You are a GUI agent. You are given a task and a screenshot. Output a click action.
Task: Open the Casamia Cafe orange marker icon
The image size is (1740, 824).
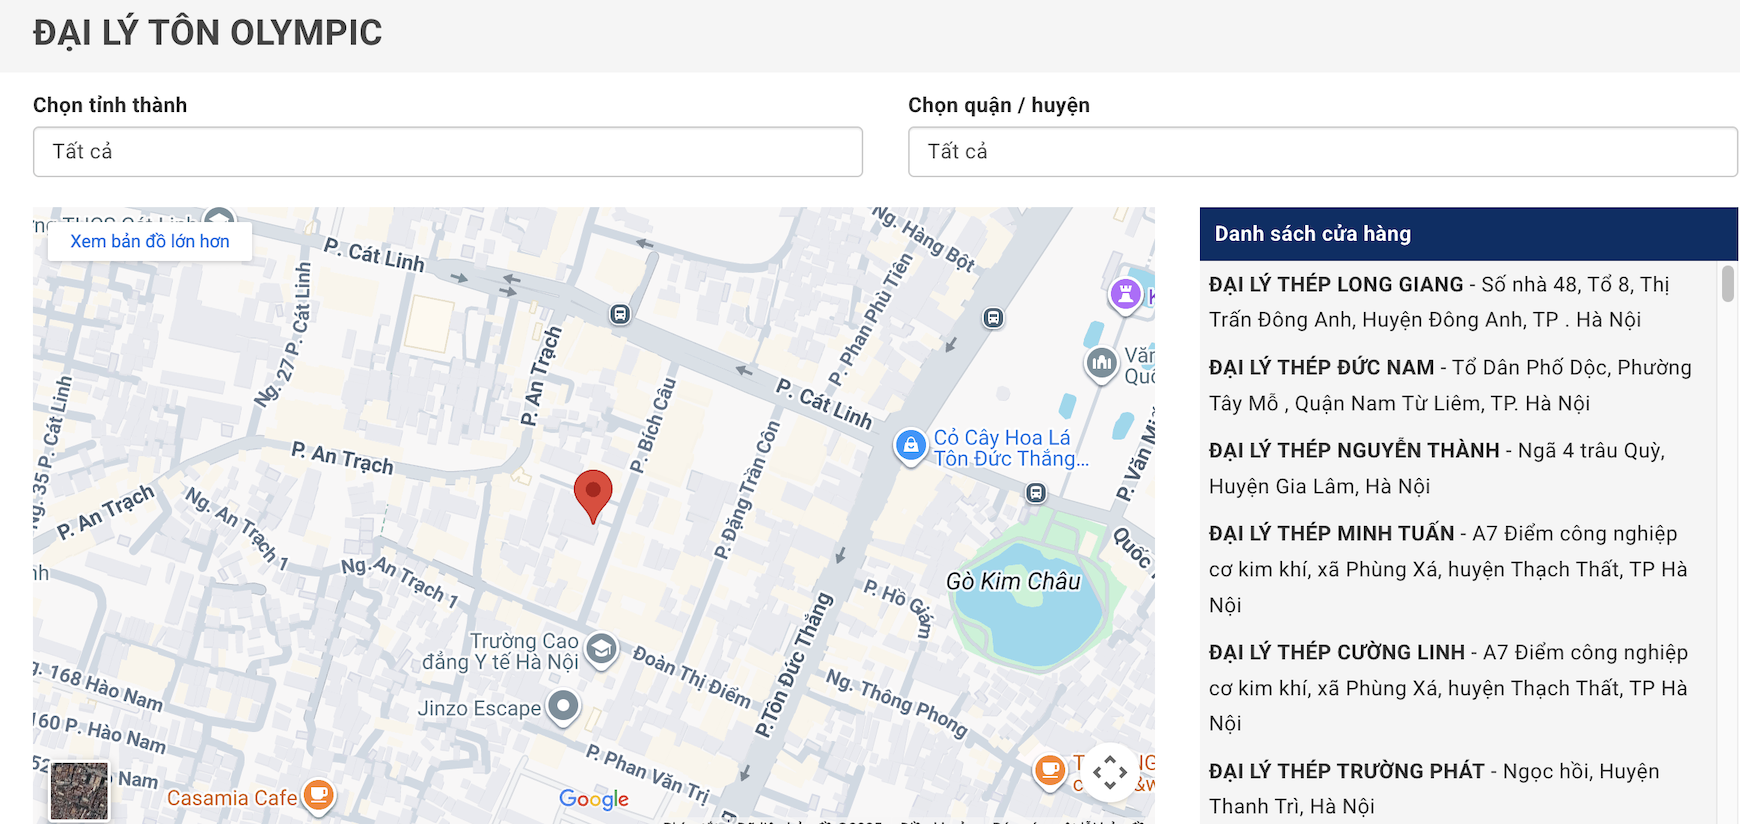318,796
